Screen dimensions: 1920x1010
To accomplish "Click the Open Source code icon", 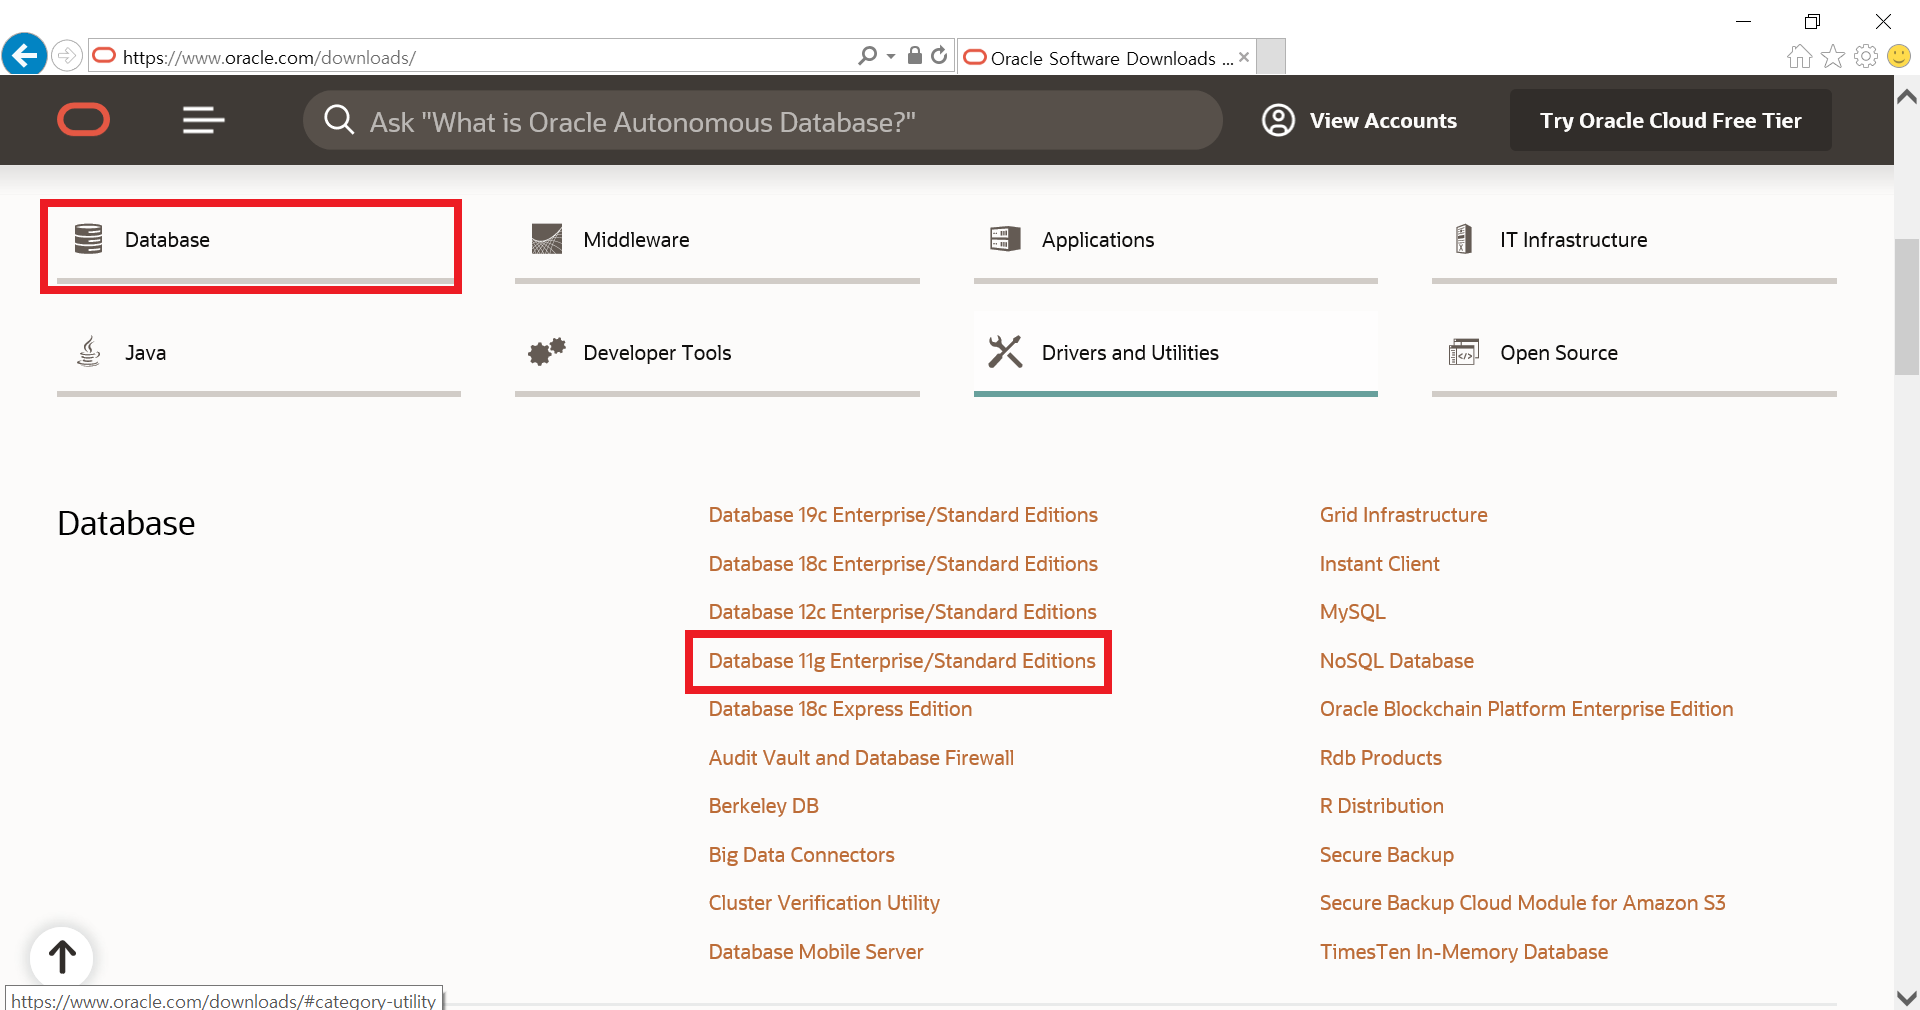I will pos(1463,352).
